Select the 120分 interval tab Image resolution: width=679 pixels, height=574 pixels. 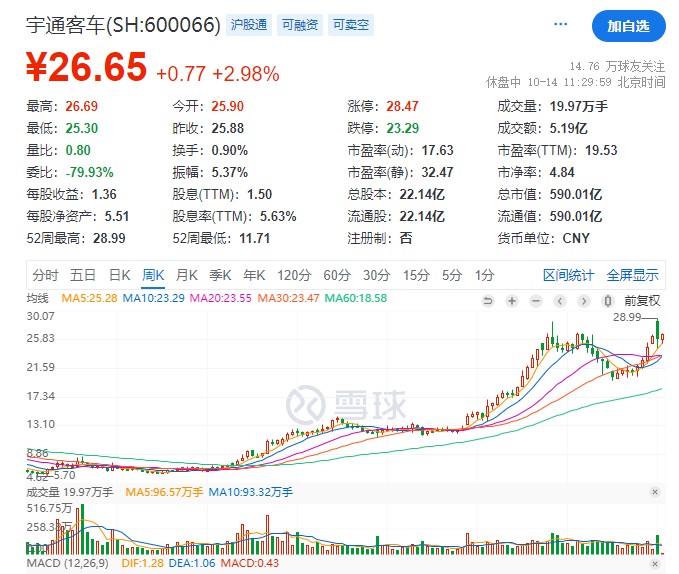coord(294,275)
